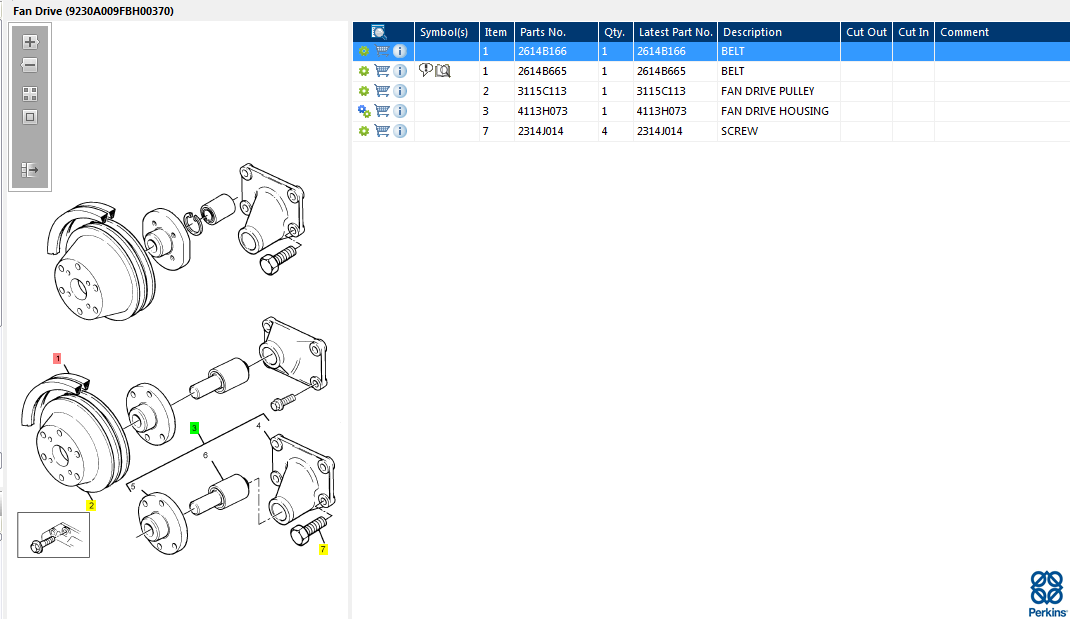Add BELT 2614B665 to cart
The height and width of the screenshot is (619, 1070).
coord(382,71)
